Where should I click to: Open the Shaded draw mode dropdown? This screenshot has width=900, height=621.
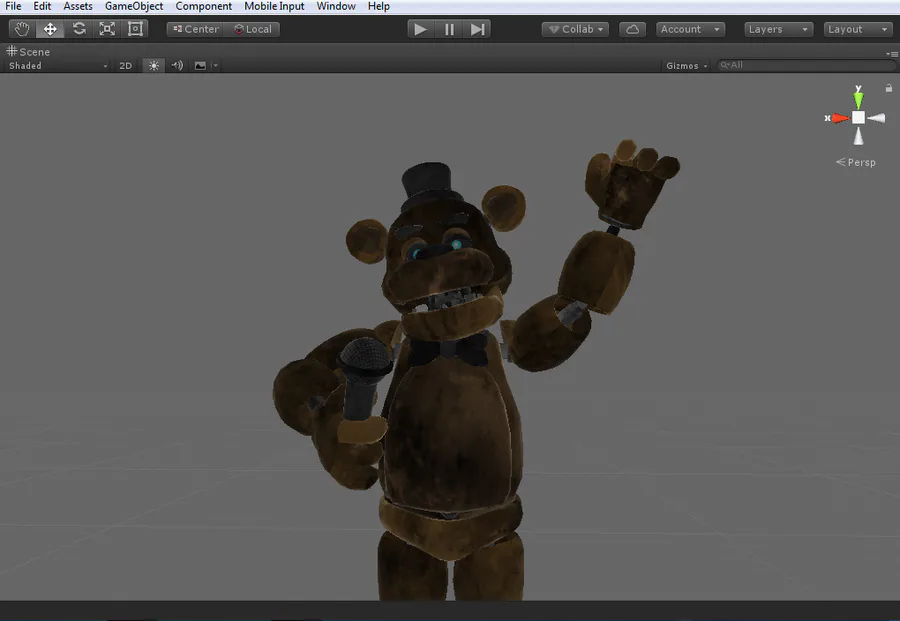click(x=57, y=66)
